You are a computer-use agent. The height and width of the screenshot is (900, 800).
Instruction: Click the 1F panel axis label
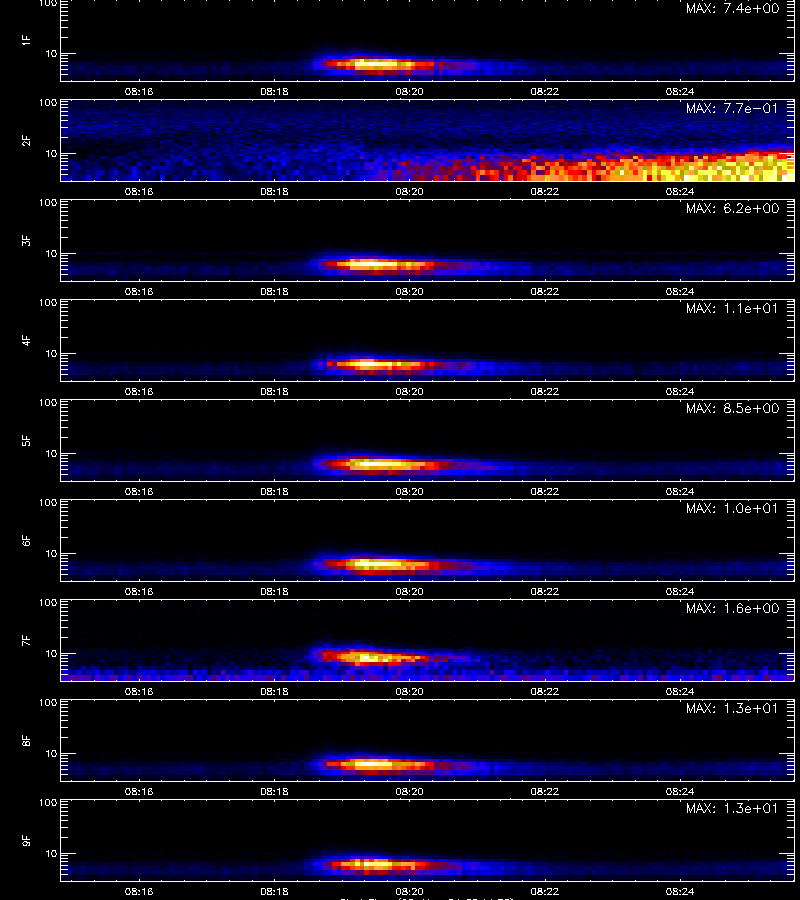[26, 40]
